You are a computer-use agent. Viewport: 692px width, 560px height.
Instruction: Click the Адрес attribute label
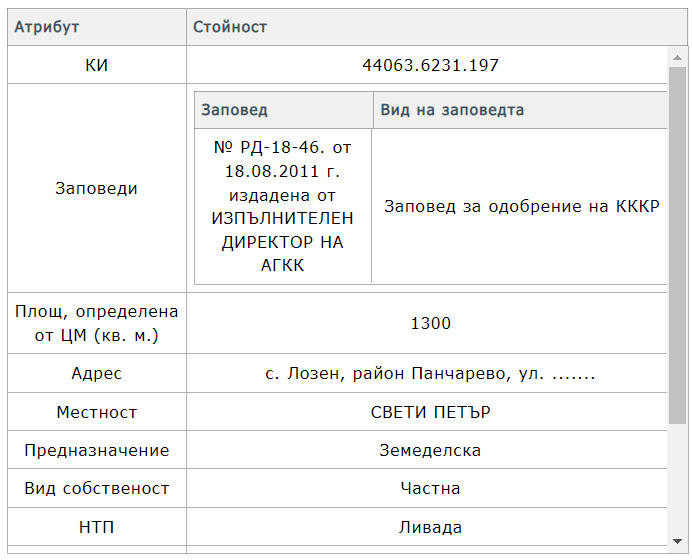(x=96, y=373)
